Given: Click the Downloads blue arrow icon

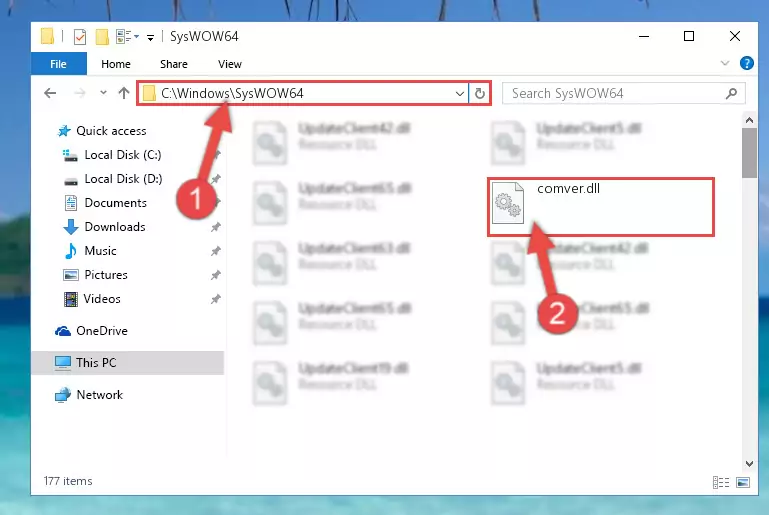Looking at the screenshot, I should click(x=71, y=227).
